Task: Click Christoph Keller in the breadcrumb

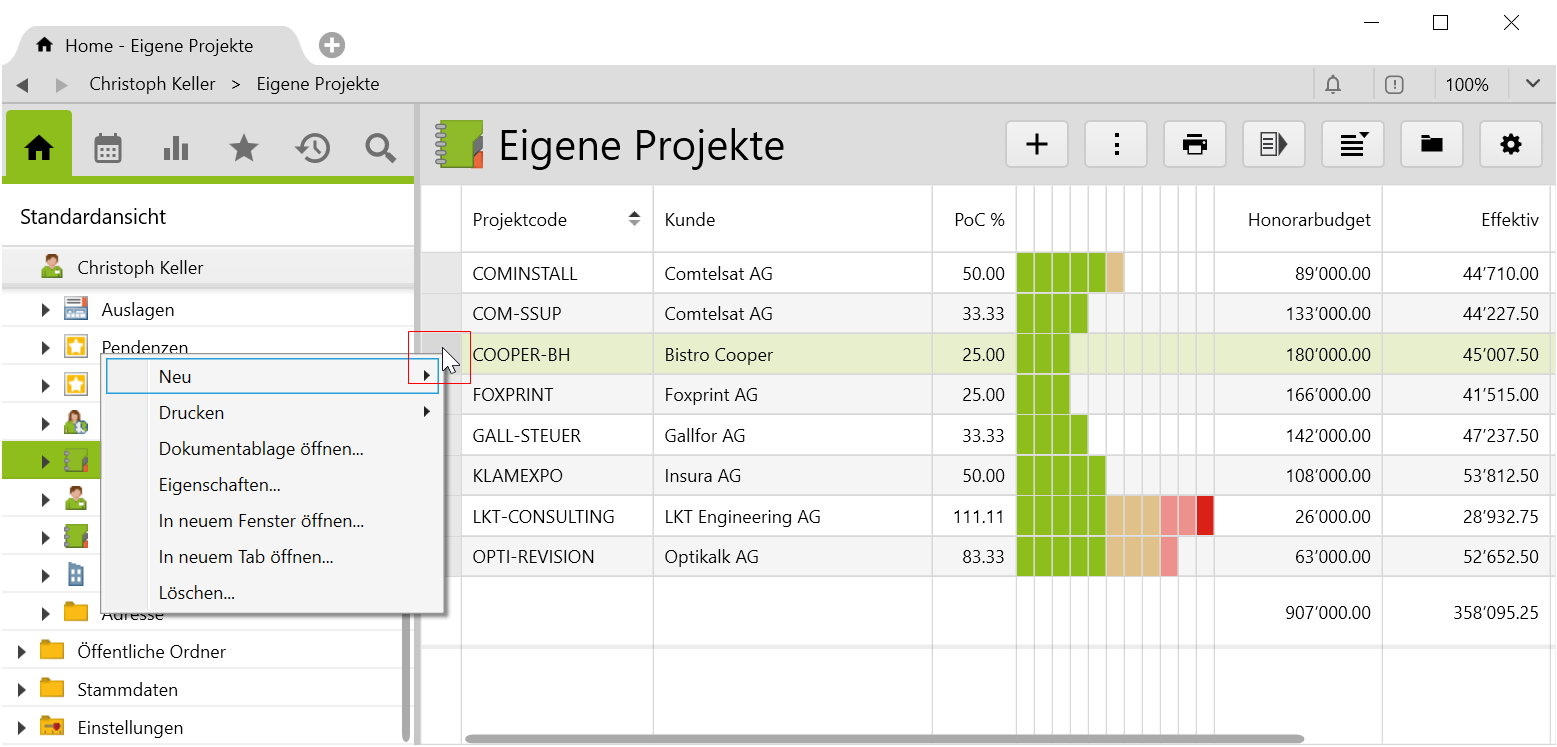Action: [x=152, y=84]
